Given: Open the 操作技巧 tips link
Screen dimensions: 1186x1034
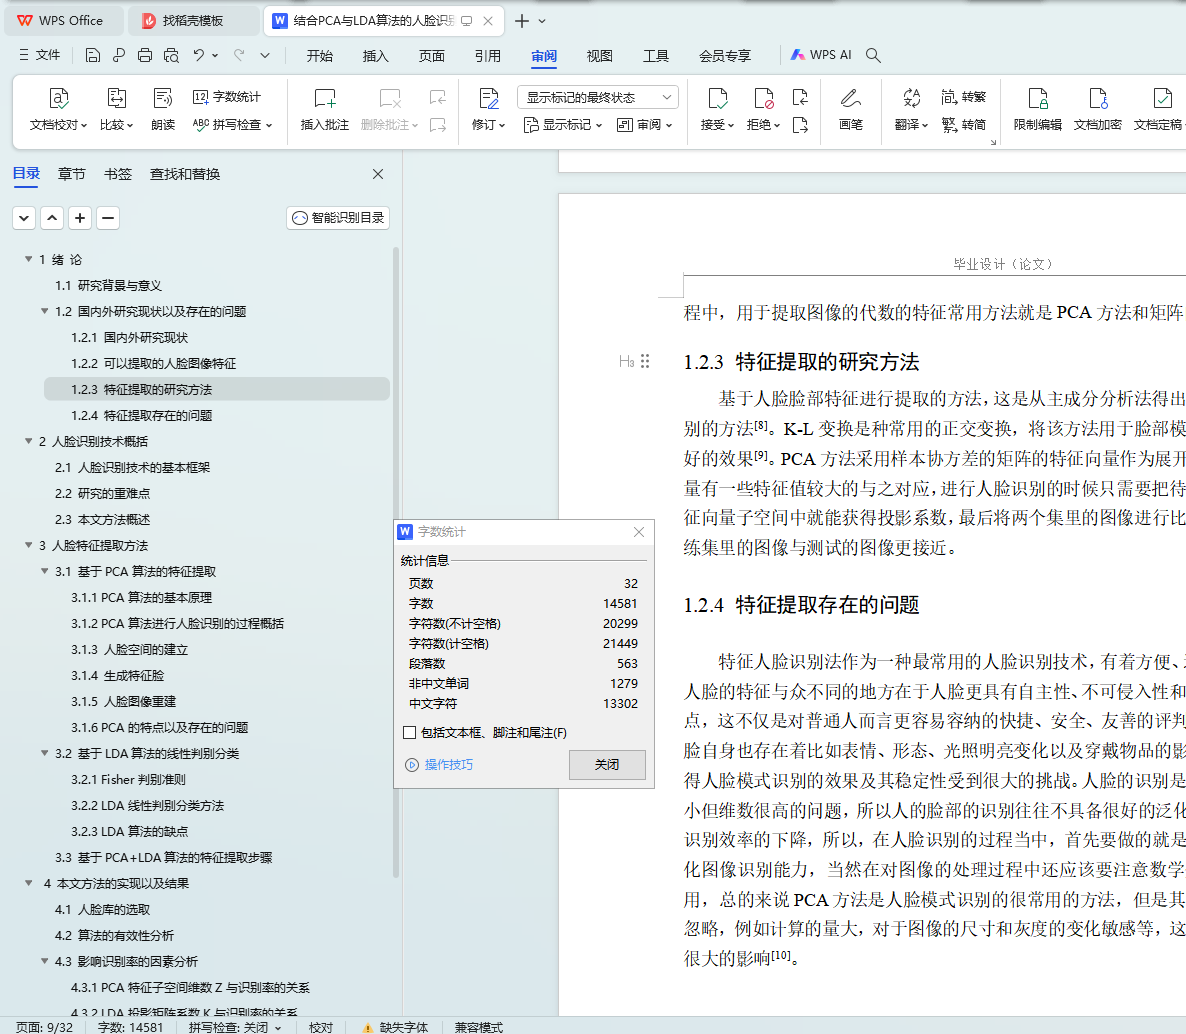Looking at the screenshot, I should pos(448,765).
